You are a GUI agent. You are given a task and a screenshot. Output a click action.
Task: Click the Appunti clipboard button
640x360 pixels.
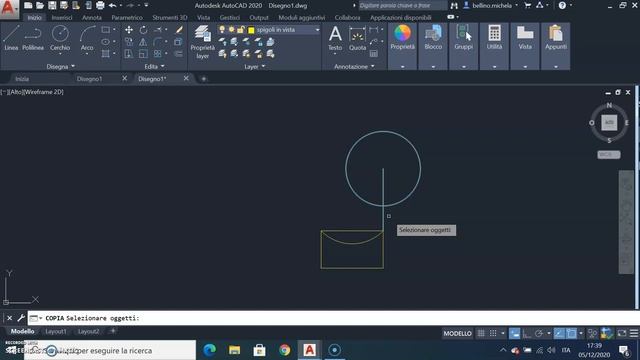pos(556,38)
